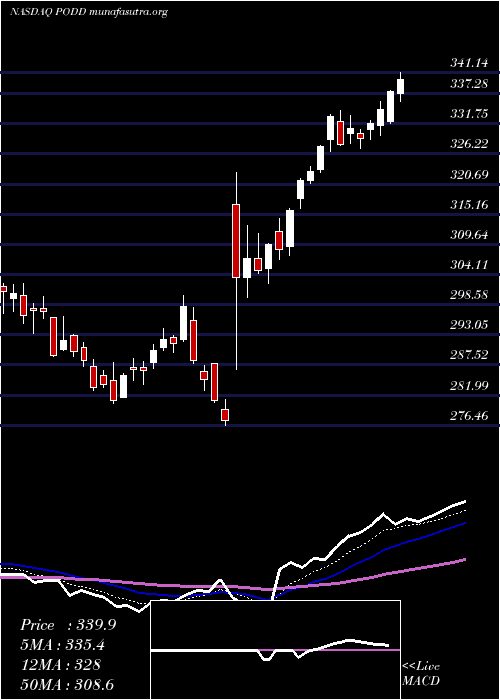Click the 309.64 price level label
This screenshot has height=700, width=500.
pos(469,235)
